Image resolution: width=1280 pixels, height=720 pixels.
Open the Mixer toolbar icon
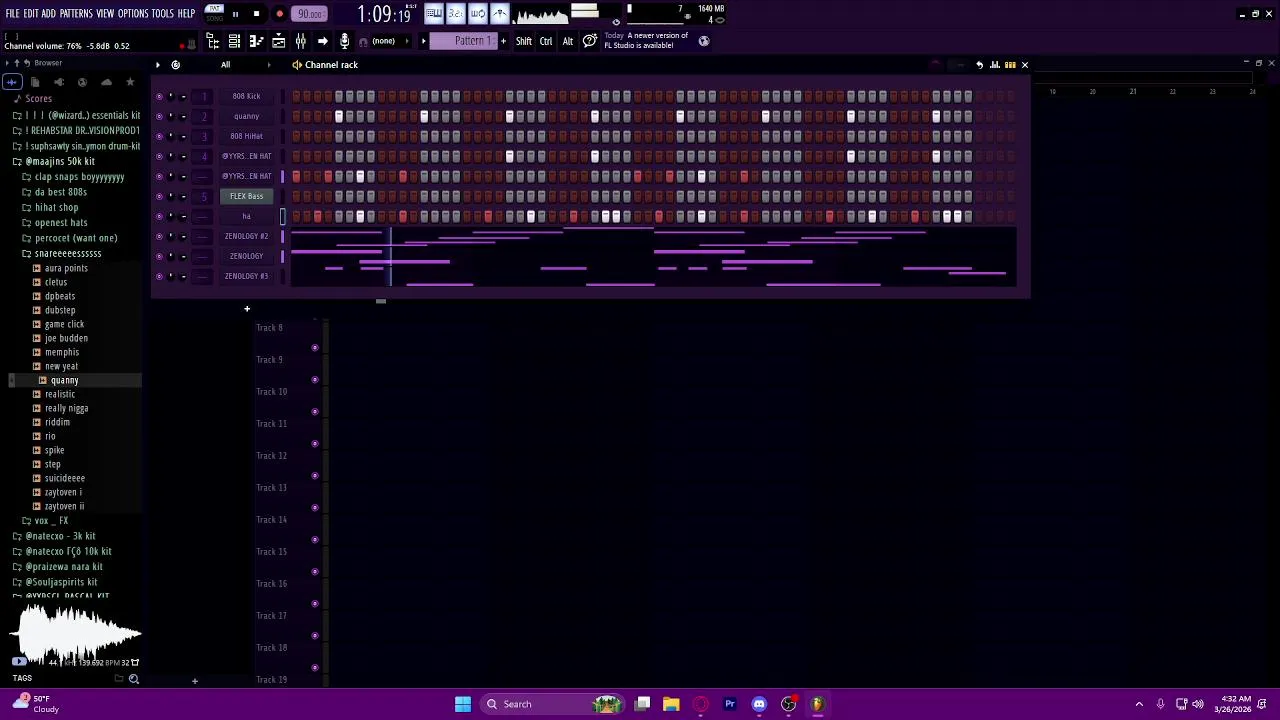pos(300,41)
